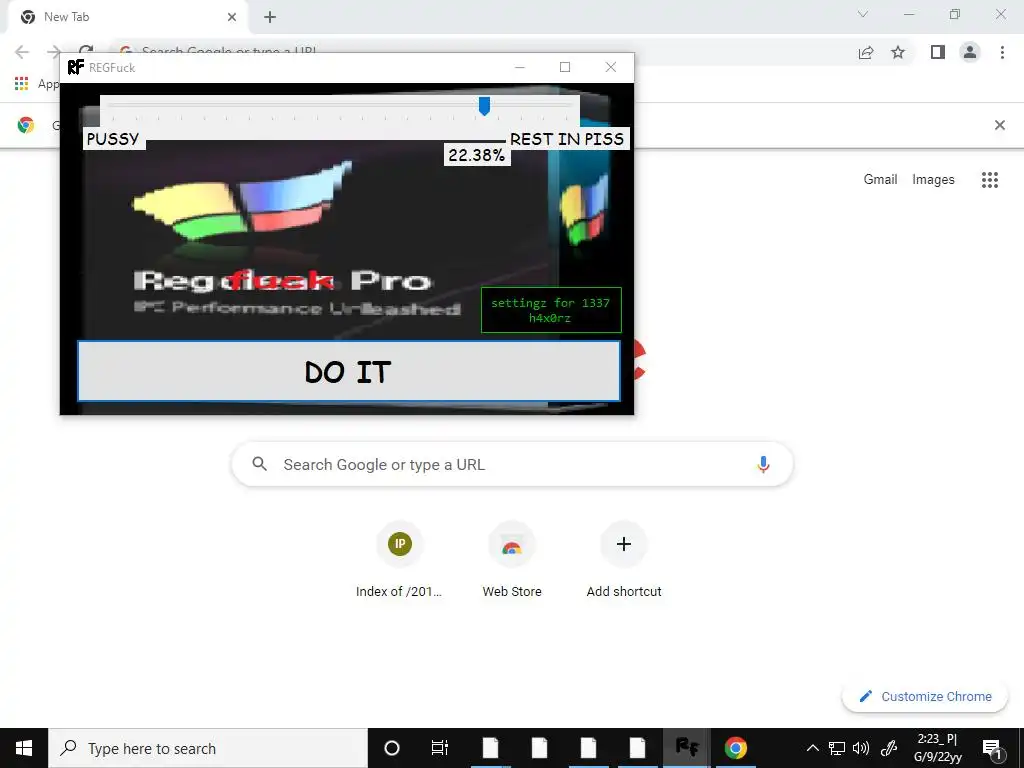This screenshot has width=1024, height=768.
Task: Dismiss the Chrome info bar
Action: (x=1000, y=125)
